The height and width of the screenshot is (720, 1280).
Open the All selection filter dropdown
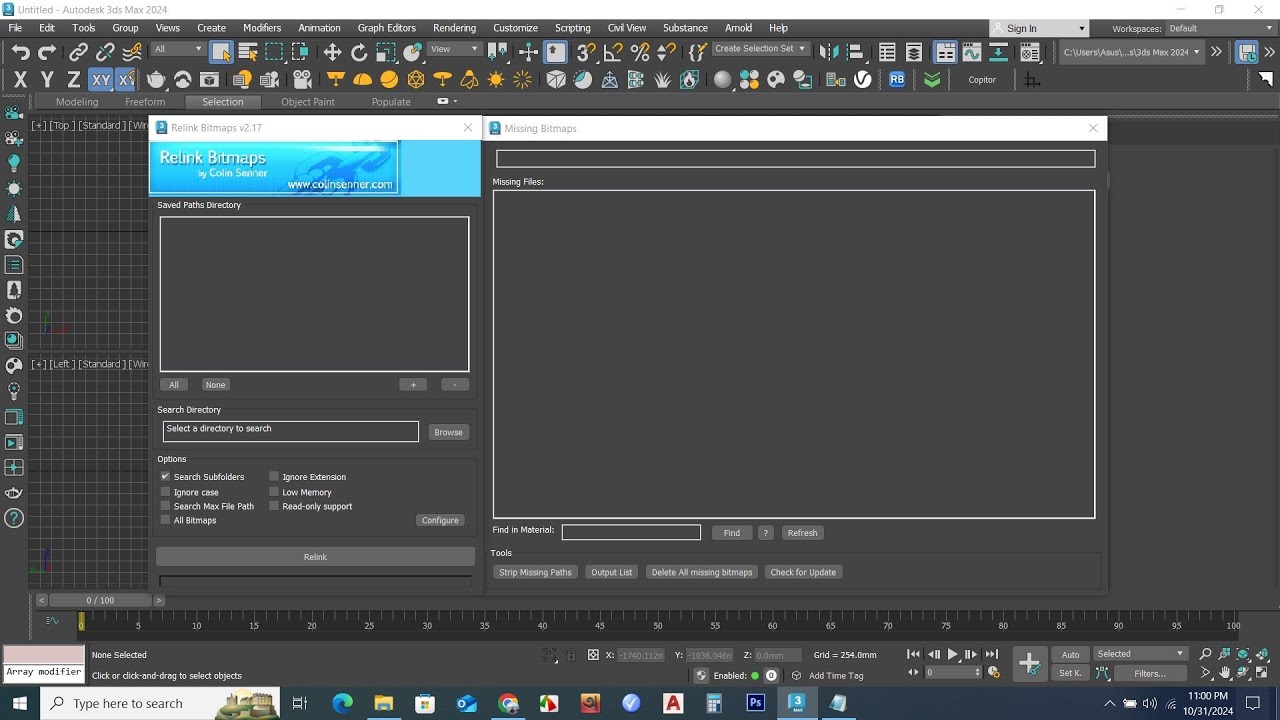click(x=178, y=49)
